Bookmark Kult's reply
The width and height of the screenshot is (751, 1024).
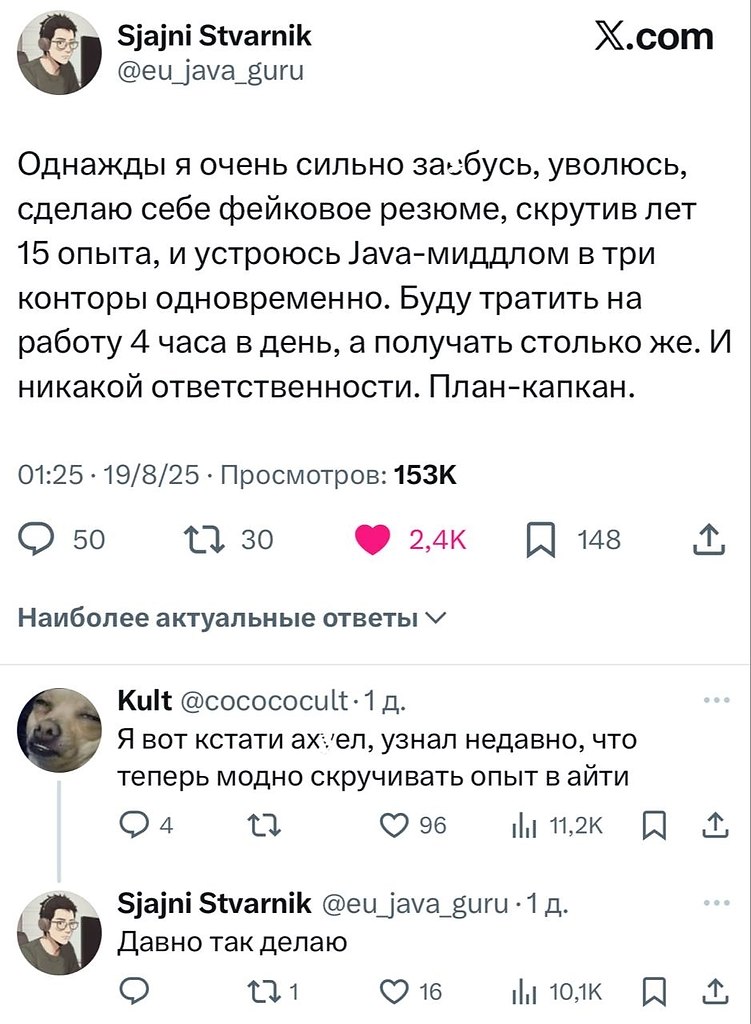(655, 825)
